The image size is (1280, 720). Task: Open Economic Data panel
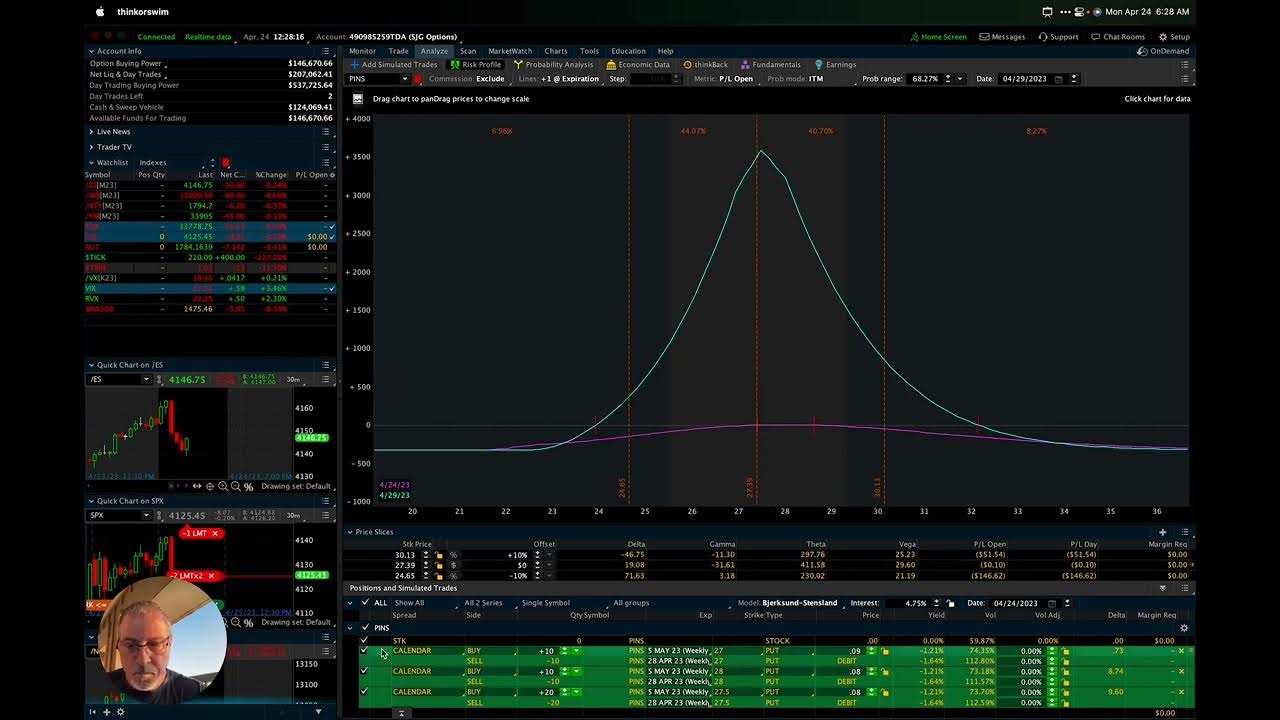[x=638, y=65]
